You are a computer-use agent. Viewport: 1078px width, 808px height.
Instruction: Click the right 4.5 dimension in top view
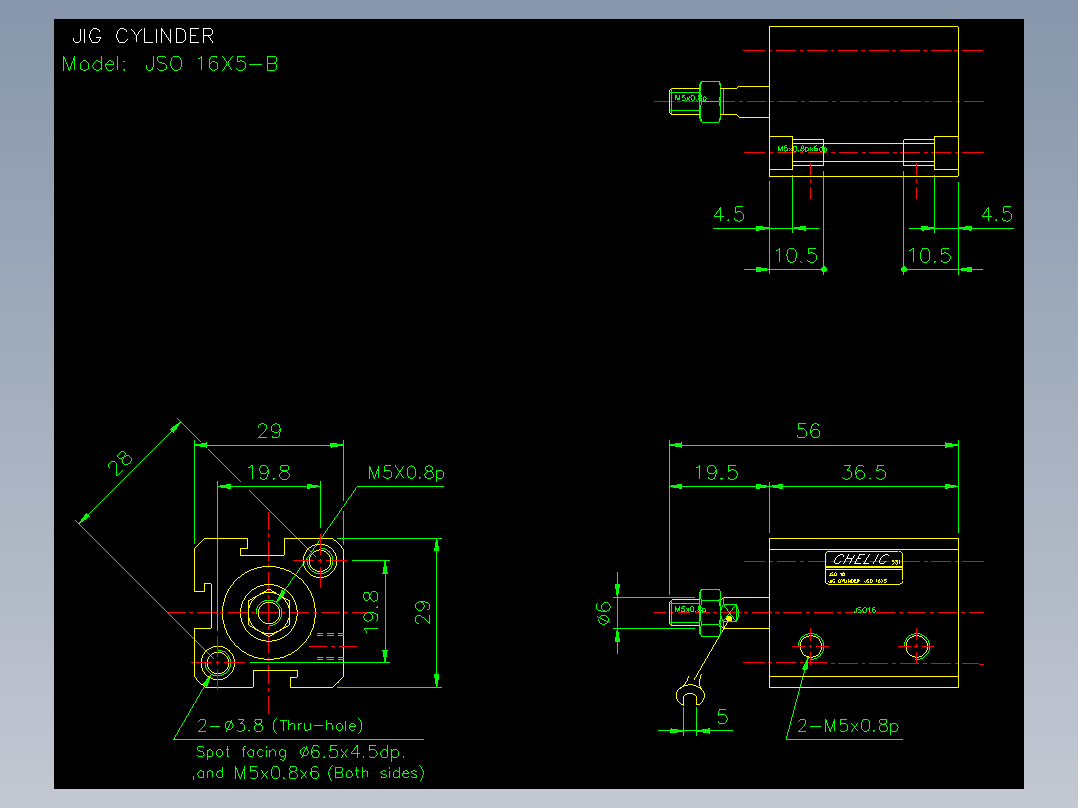[997, 215]
